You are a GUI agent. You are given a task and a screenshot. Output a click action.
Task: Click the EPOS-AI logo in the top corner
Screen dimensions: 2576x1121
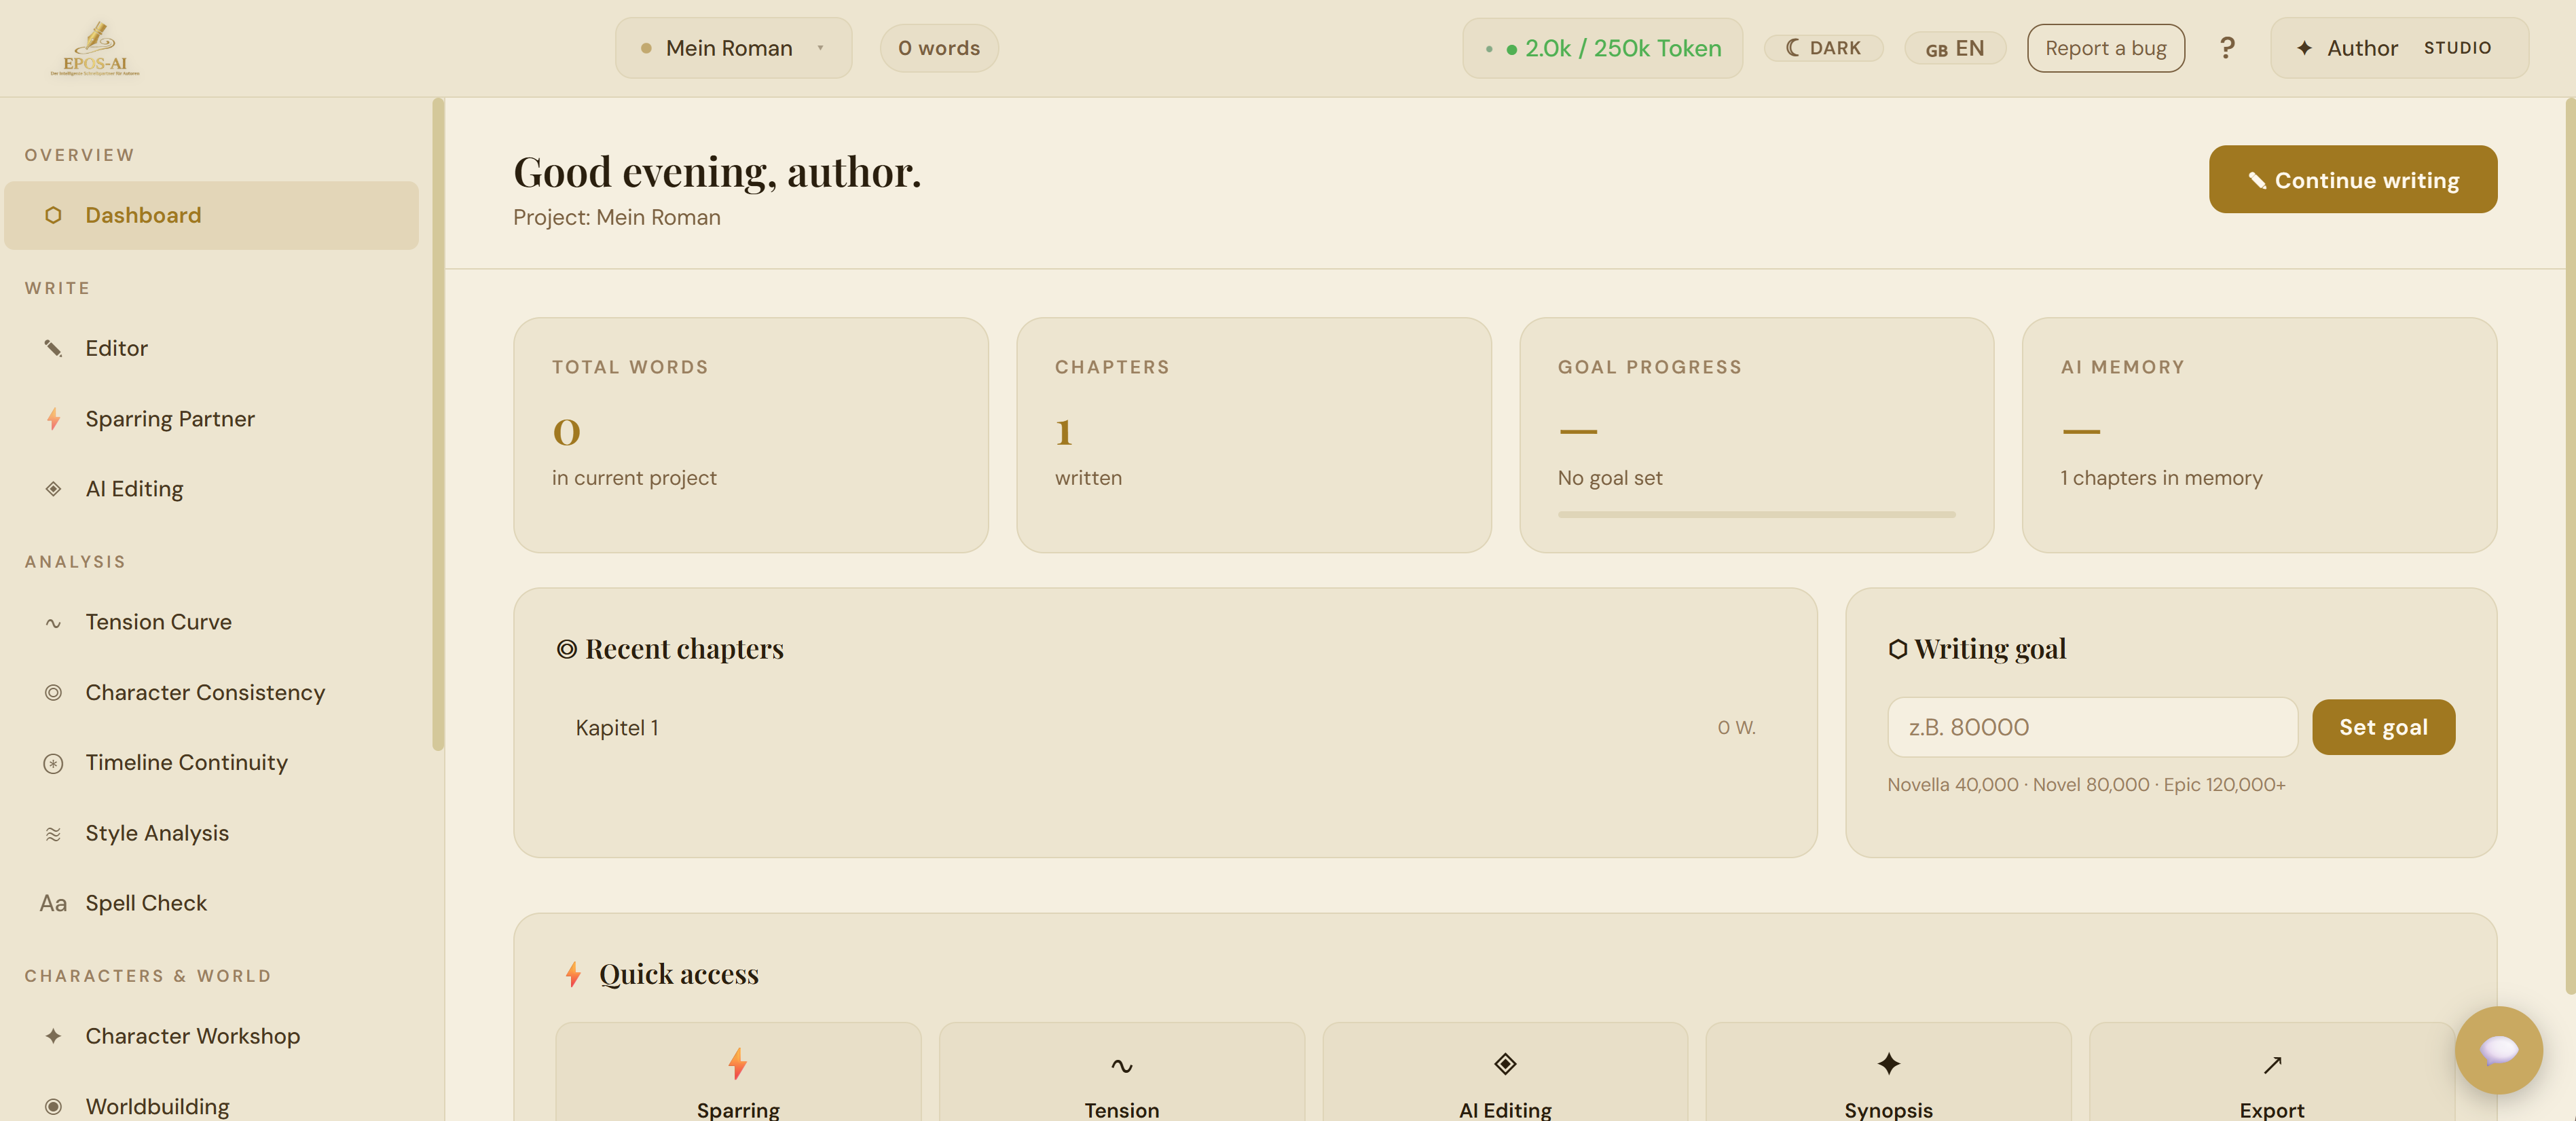pos(96,47)
